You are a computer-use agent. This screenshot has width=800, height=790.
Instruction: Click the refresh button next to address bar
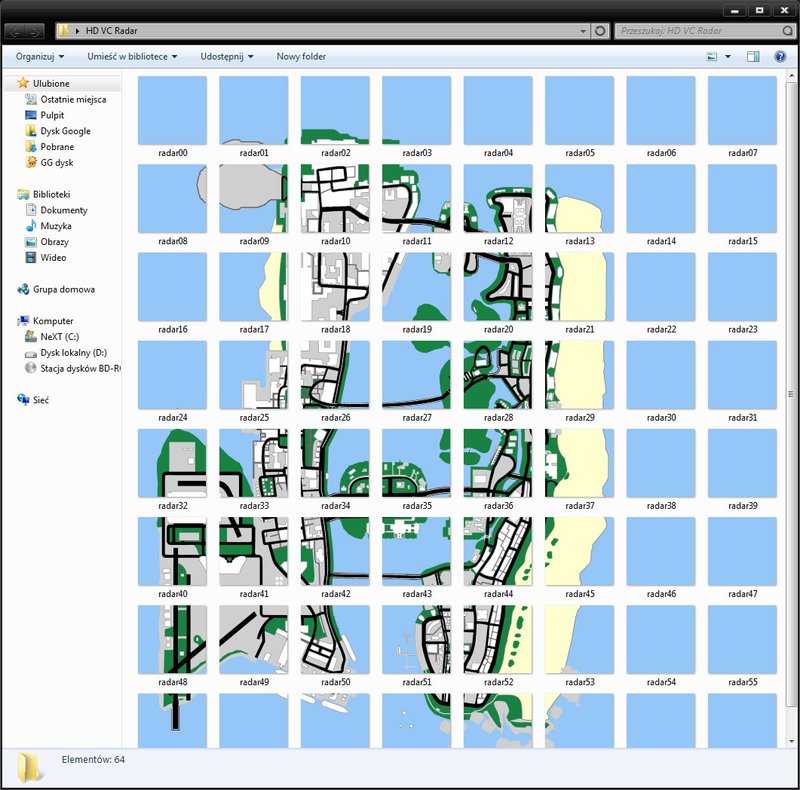pyautogui.click(x=600, y=31)
